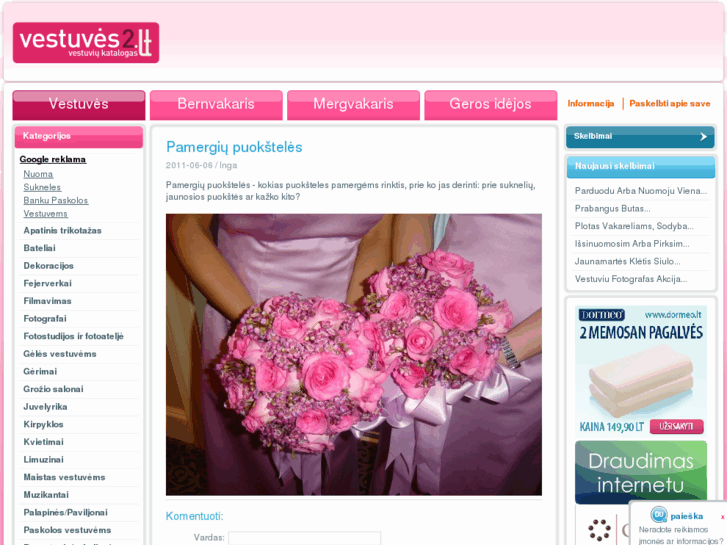
Task: Click the Užsisakyti button in Dormeo ad
Action: click(676, 427)
